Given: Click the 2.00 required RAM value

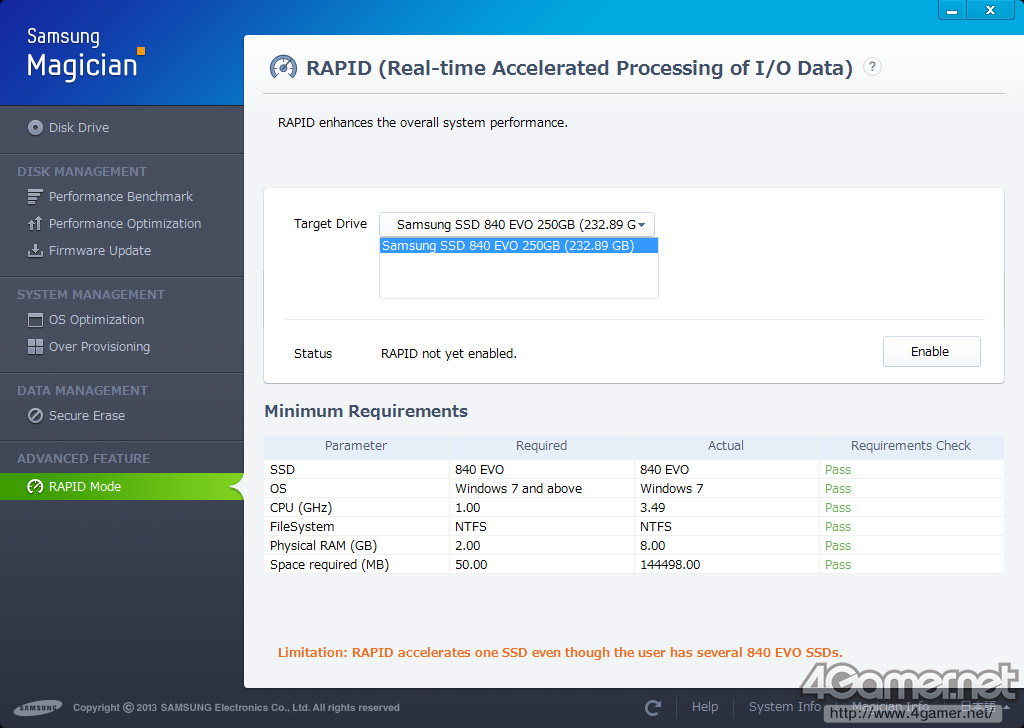Looking at the screenshot, I should coord(468,545).
